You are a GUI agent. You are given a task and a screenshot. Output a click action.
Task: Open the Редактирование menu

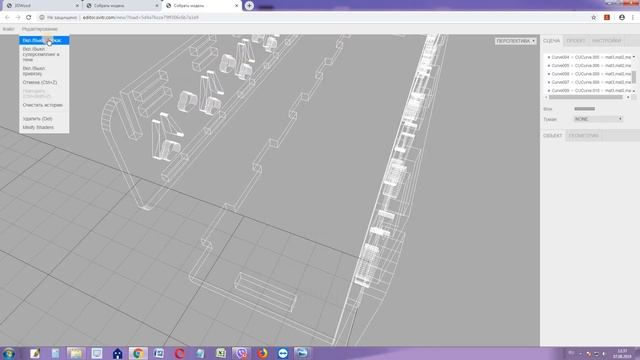pos(40,29)
